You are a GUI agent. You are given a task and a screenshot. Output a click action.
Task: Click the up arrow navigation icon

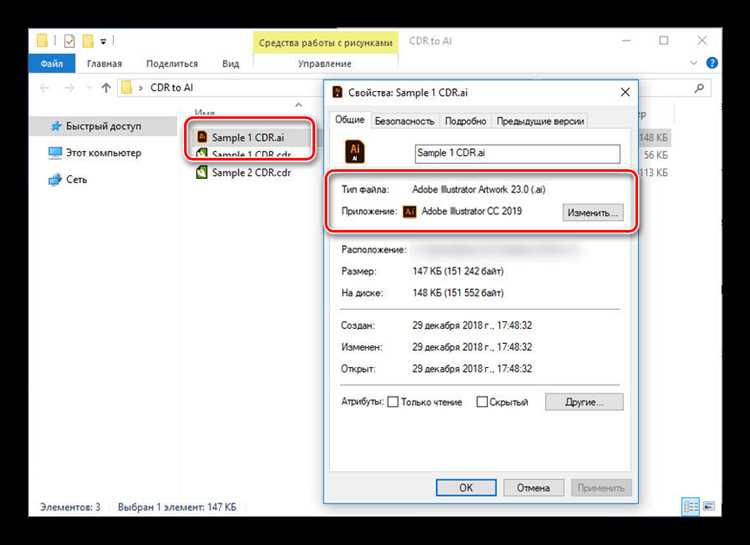(106, 88)
